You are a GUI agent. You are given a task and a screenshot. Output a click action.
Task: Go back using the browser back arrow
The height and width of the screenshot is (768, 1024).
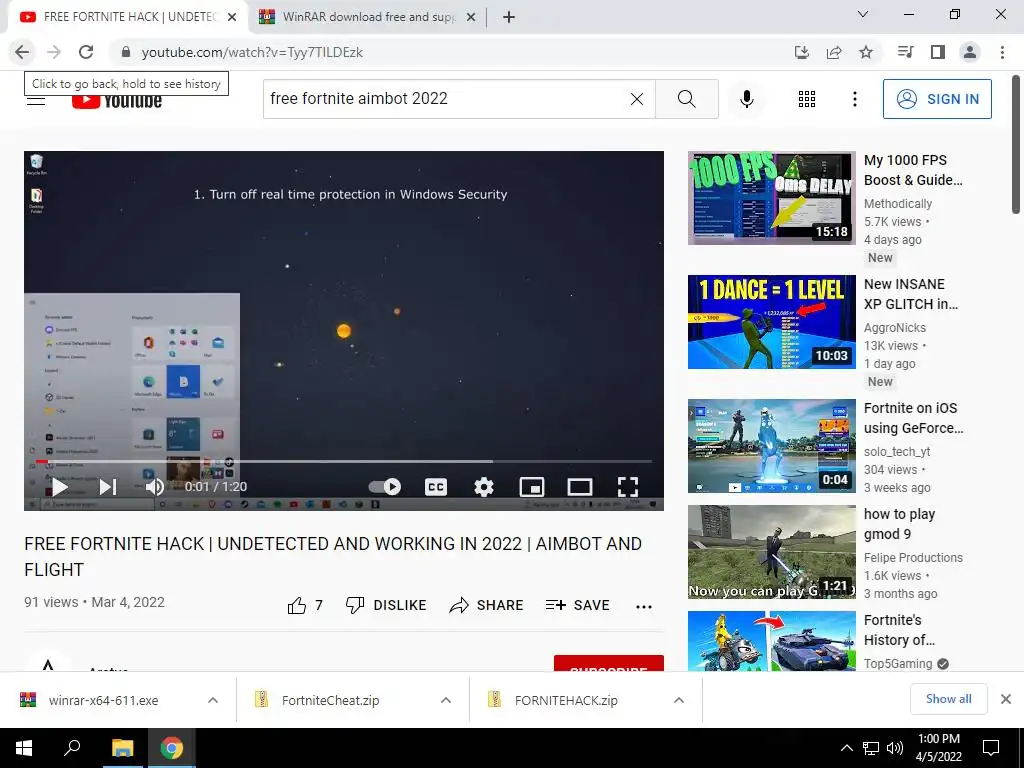point(22,52)
